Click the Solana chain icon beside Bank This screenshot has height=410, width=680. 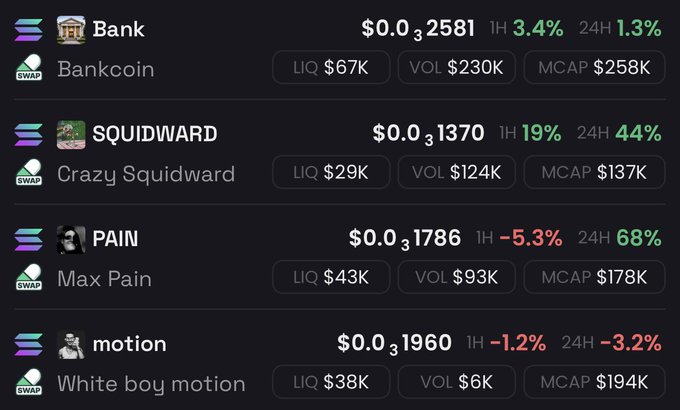click(29, 30)
